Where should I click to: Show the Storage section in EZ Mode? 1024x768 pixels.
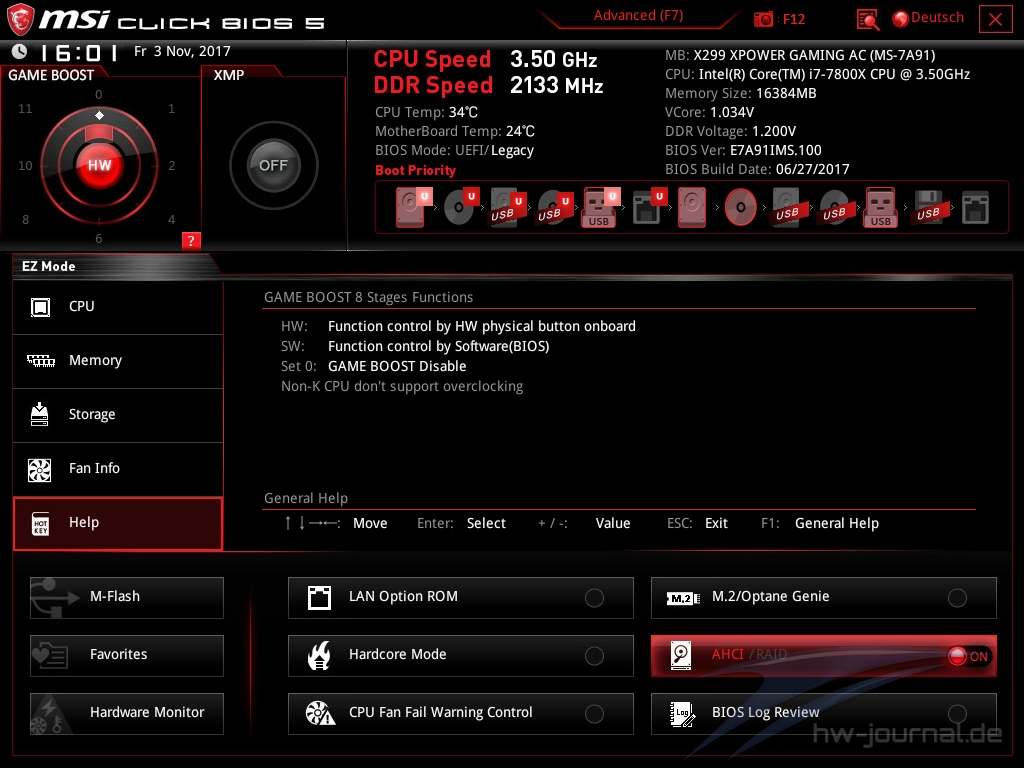pyautogui.click(x=118, y=415)
